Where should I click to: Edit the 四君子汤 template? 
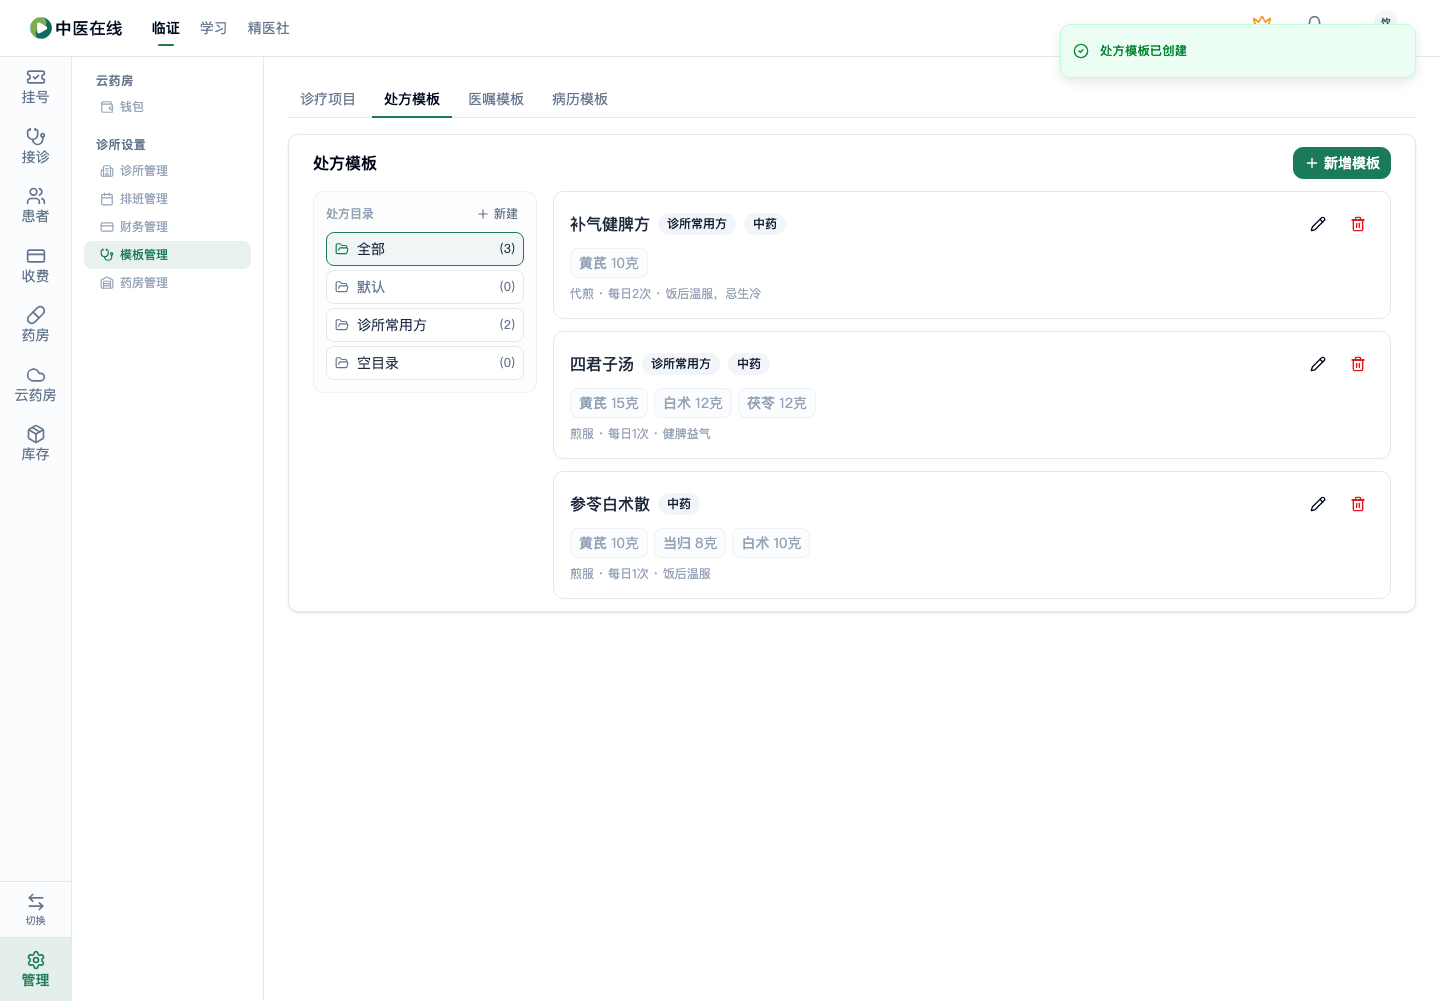click(1318, 364)
